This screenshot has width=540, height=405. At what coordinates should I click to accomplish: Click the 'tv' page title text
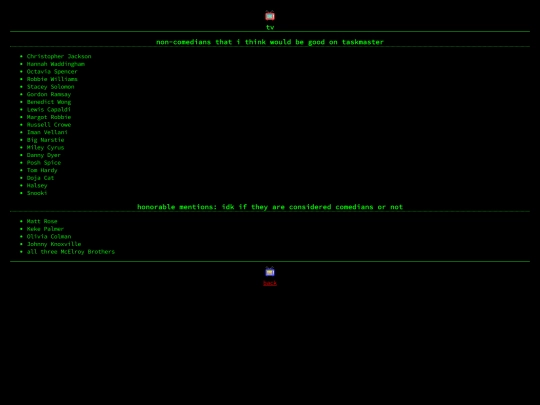270,27
